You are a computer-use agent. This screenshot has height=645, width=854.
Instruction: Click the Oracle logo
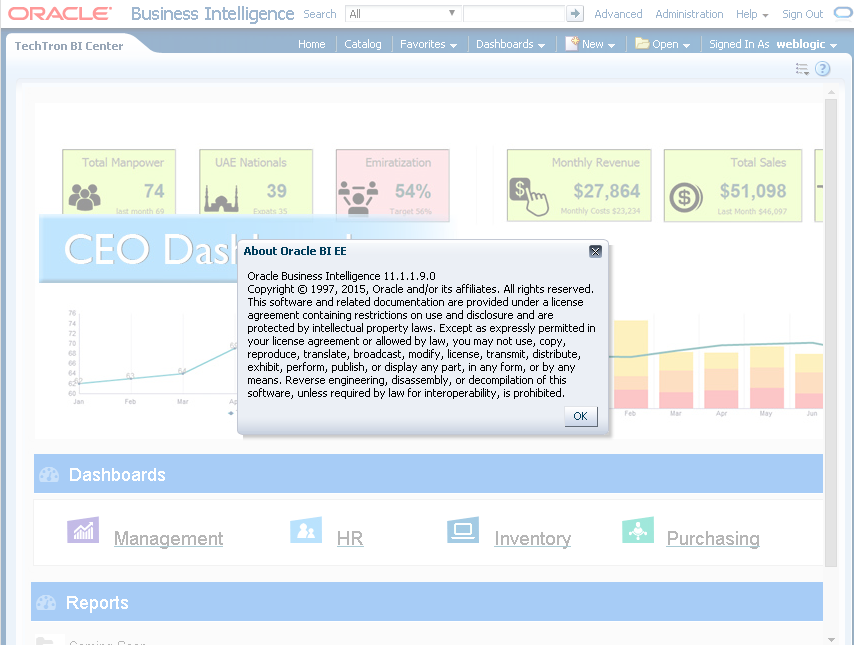(60, 14)
